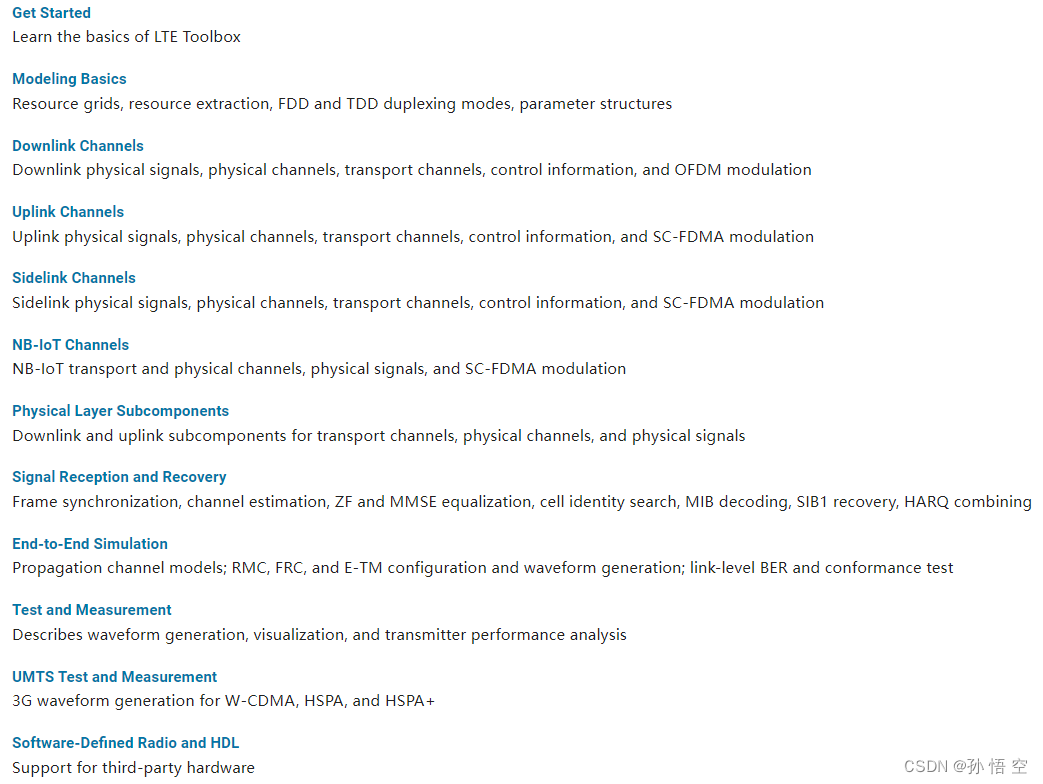Visit the Sidelink Channels page
This screenshot has width=1043, height=784.
[74, 278]
